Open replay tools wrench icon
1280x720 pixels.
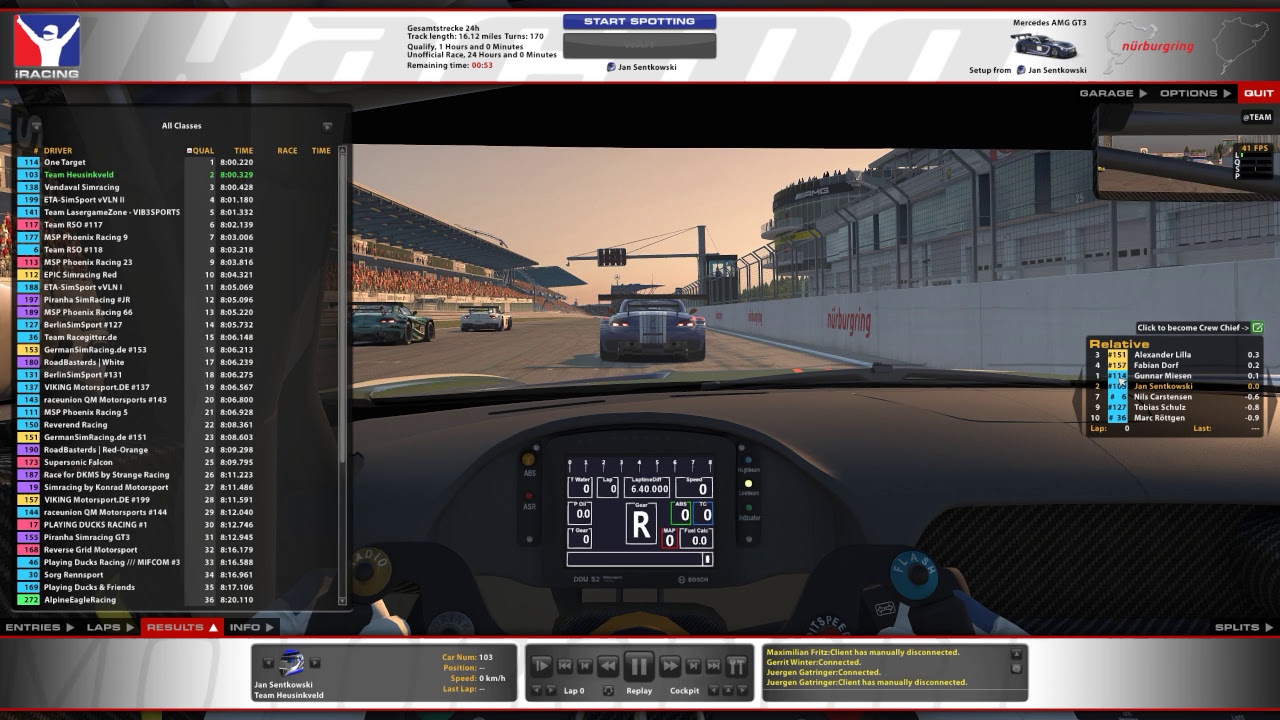737,666
